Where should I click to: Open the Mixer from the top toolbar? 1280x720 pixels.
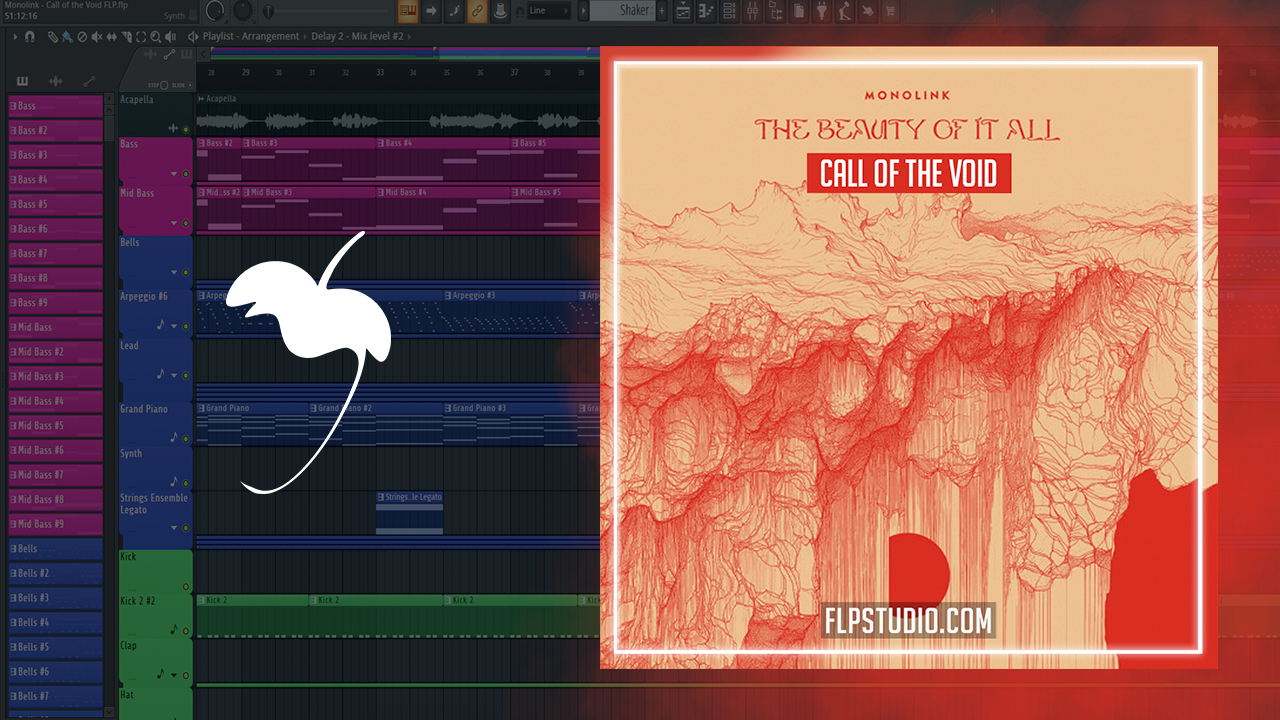click(x=752, y=11)
